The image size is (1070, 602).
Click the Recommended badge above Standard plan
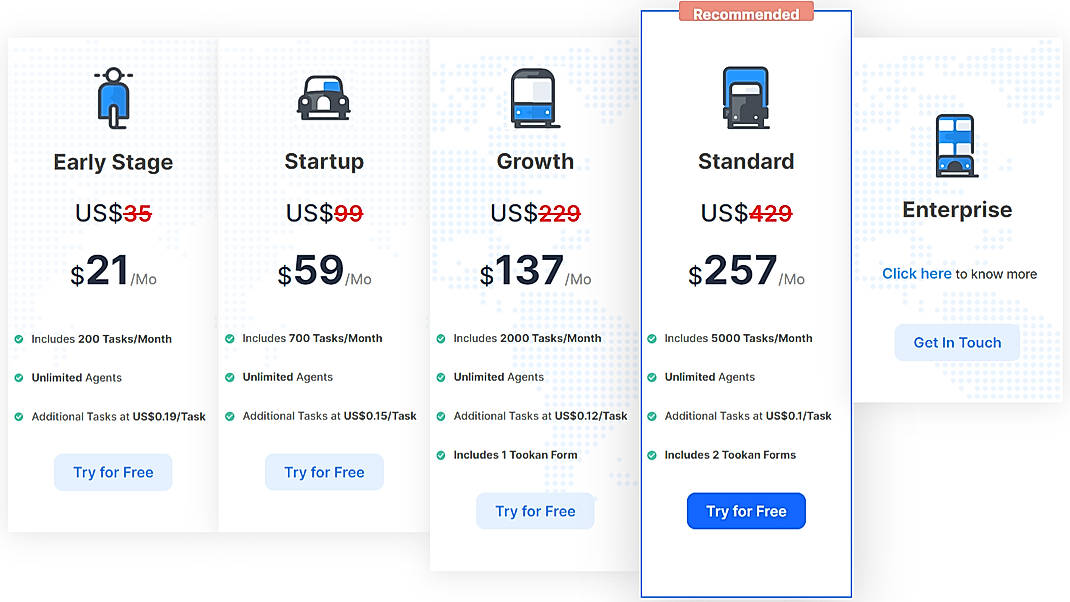click(746, 12)
